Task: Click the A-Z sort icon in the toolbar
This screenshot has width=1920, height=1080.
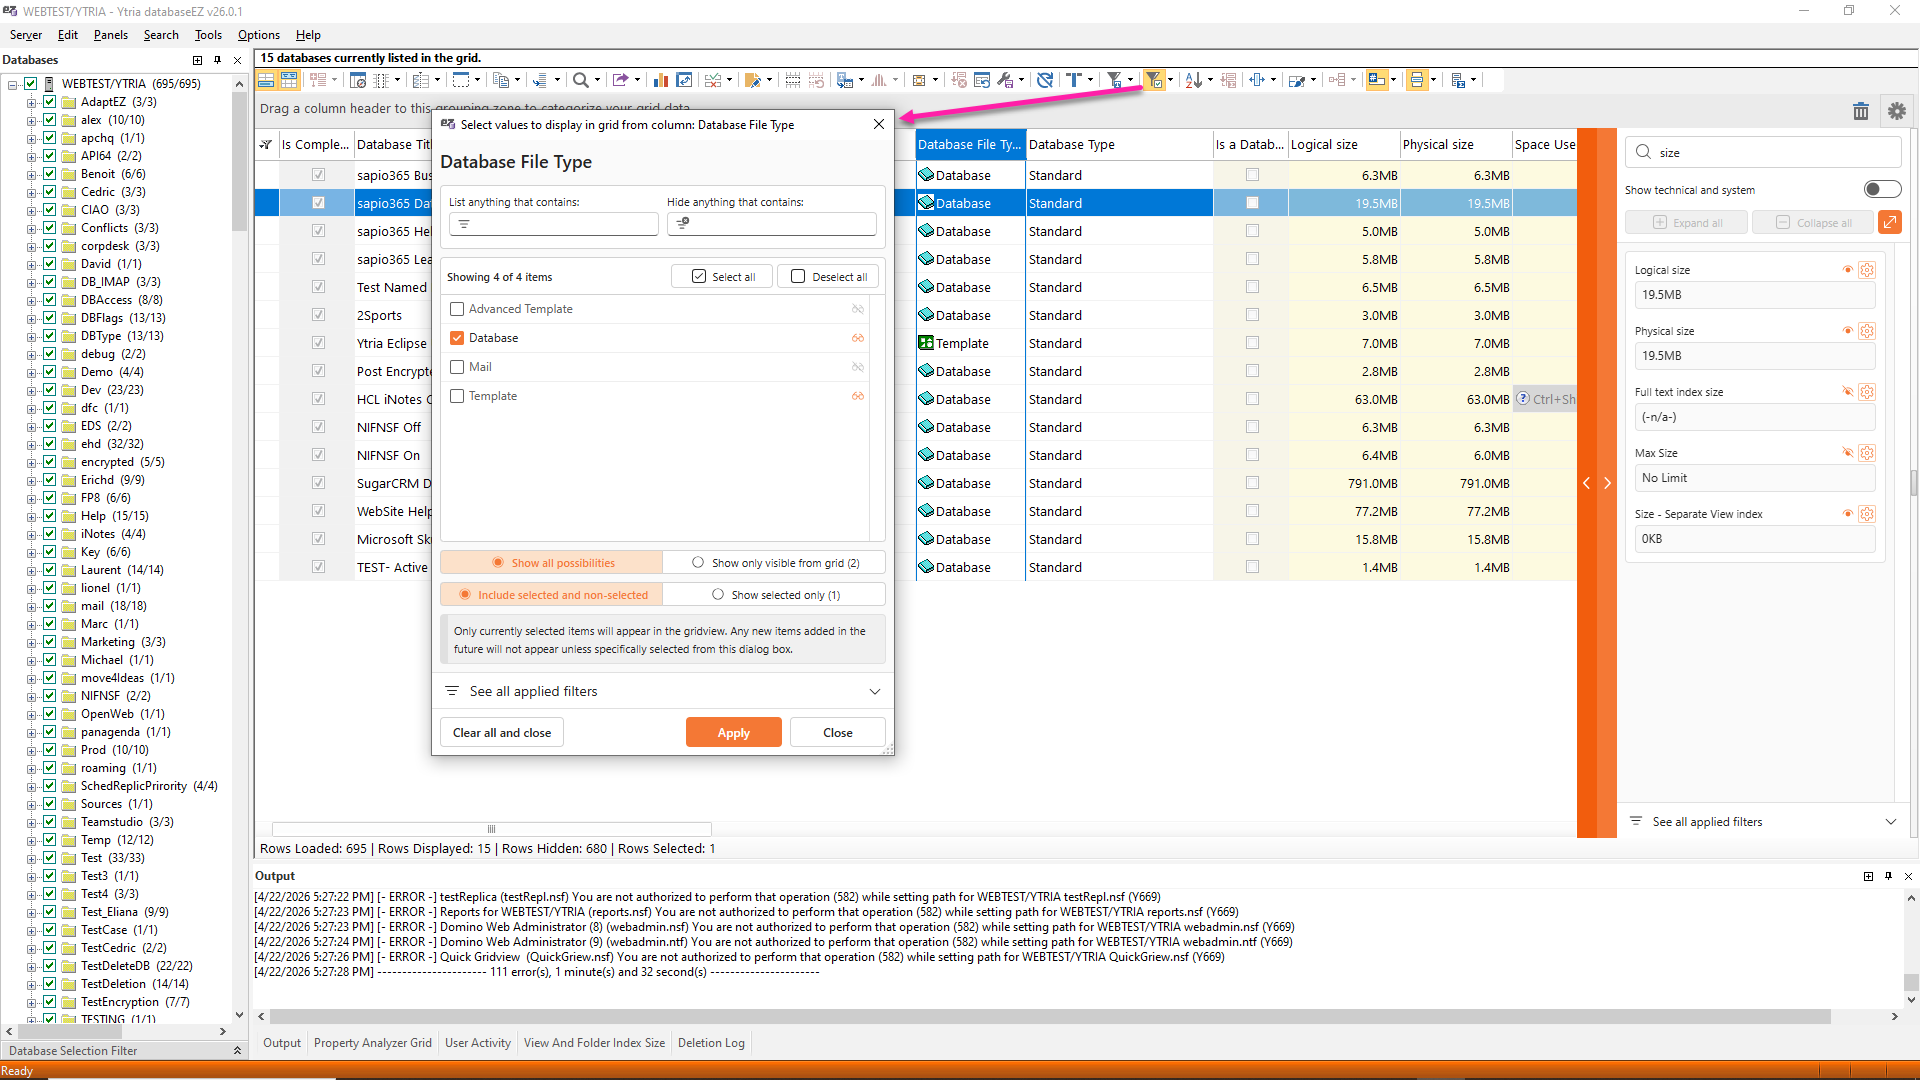Action: 1193,80
